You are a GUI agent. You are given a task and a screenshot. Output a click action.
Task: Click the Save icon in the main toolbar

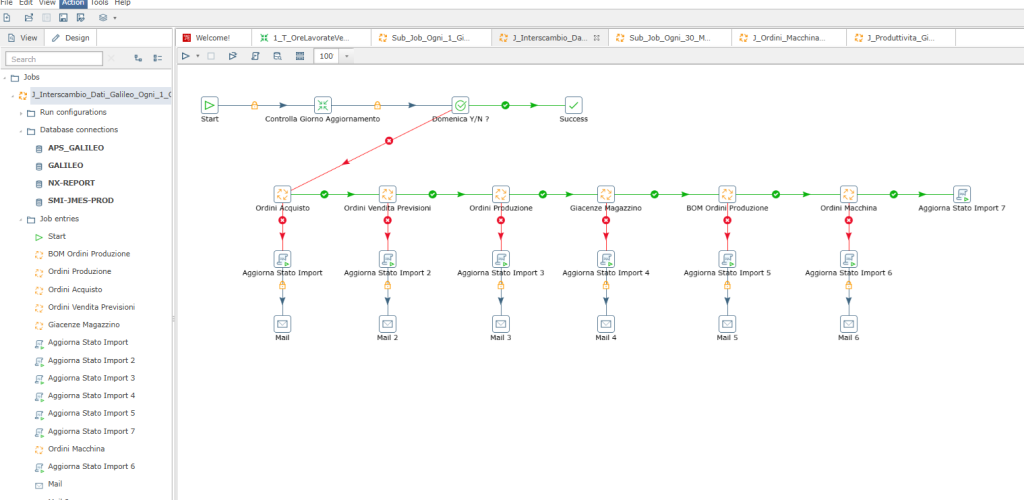click(x=64, y=18)
